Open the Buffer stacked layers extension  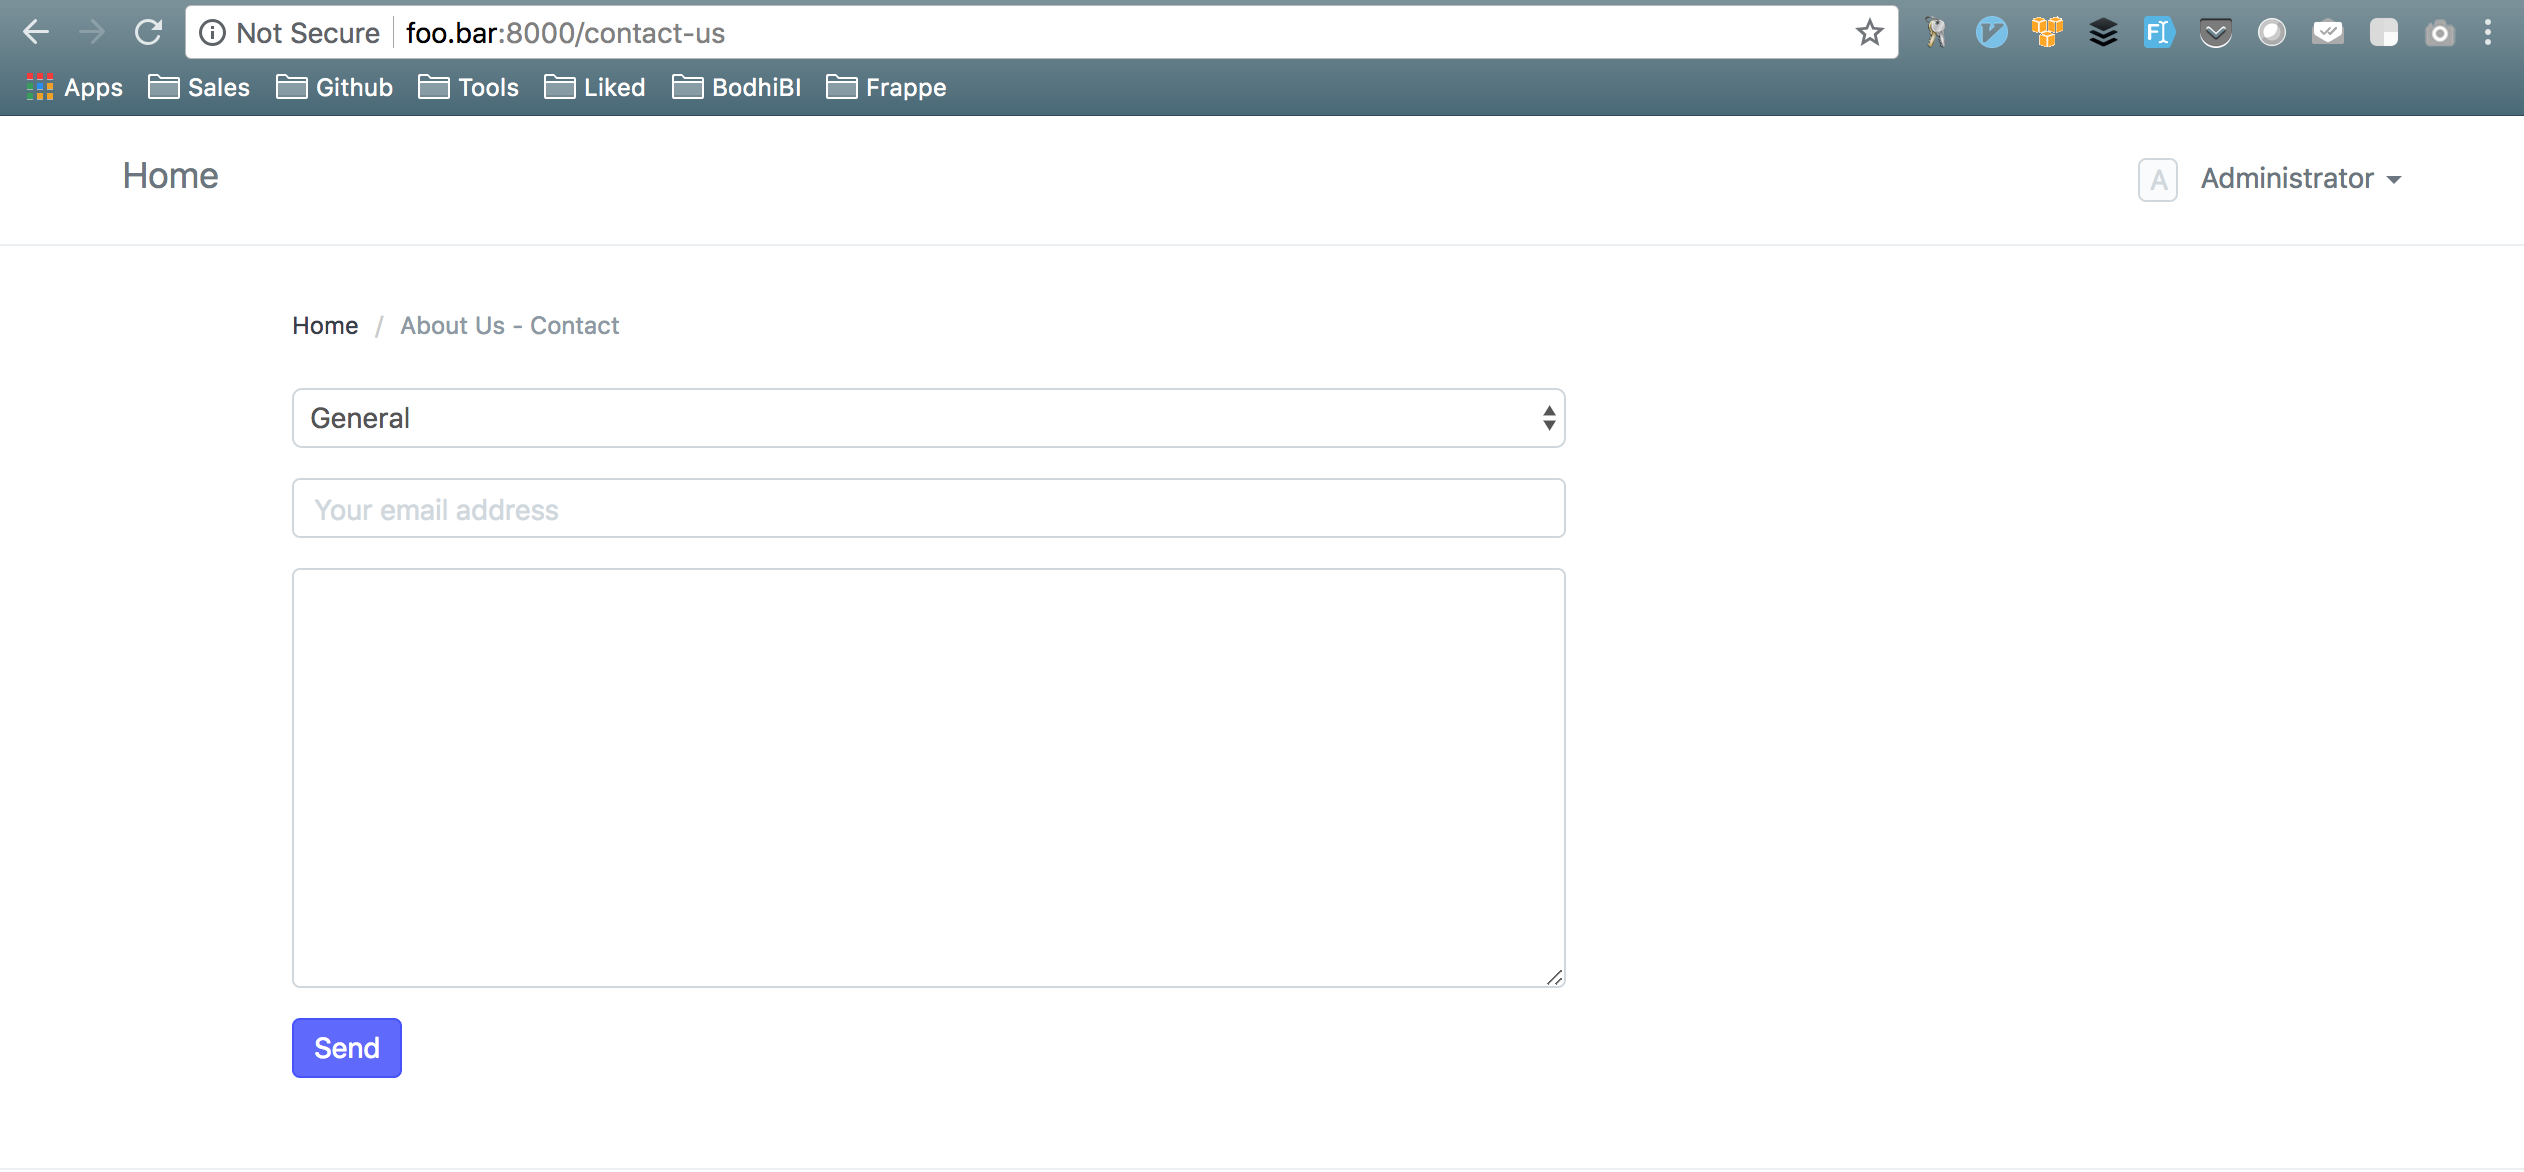2103,33
